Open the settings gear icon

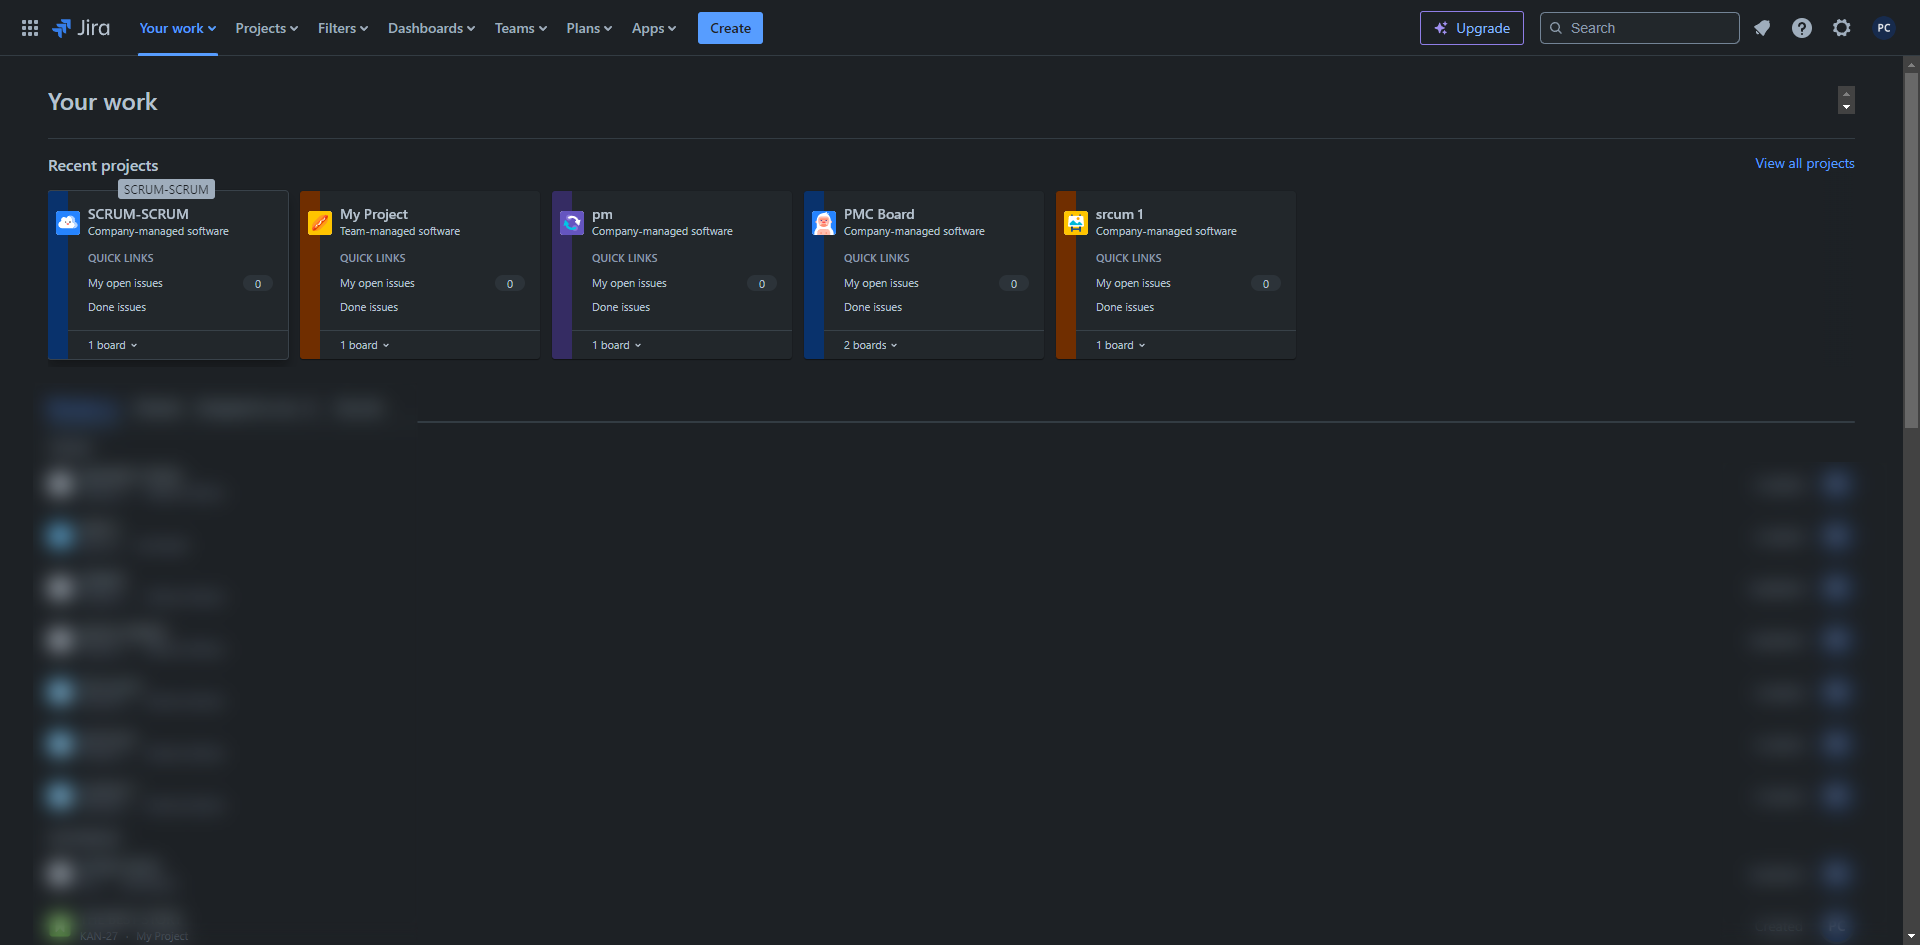point(1842,28)
